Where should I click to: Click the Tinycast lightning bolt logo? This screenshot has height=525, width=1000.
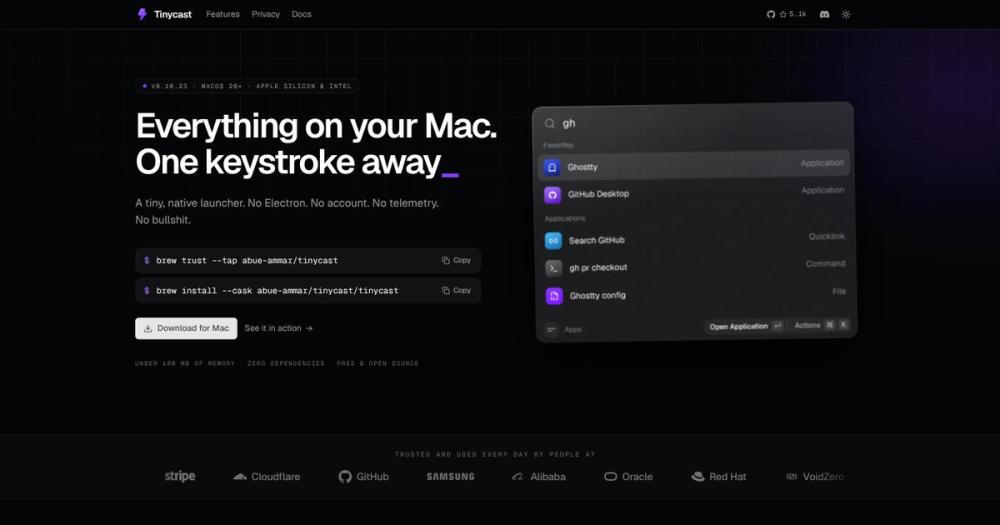tap(142, 14)
